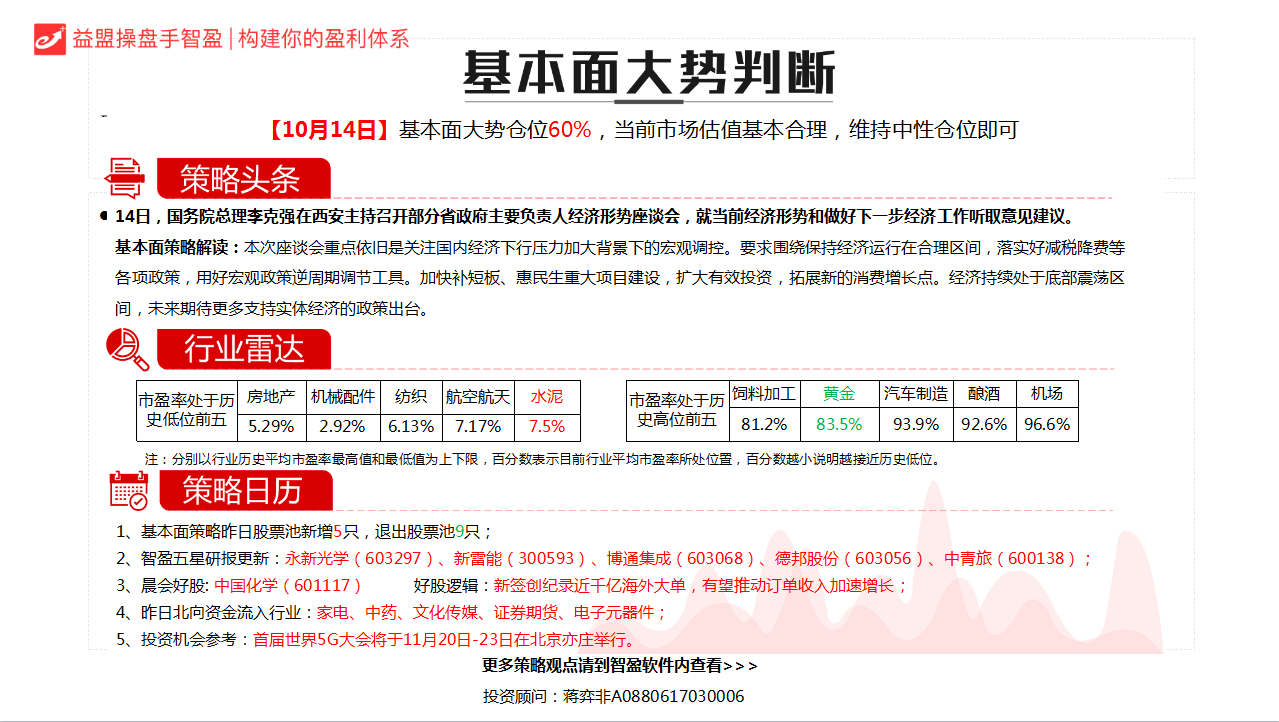The width and height of the screenshot is (1279, 722).
Task: Click the 投资顾问 蒋弈非 advisor line
Action: (613, 696)
